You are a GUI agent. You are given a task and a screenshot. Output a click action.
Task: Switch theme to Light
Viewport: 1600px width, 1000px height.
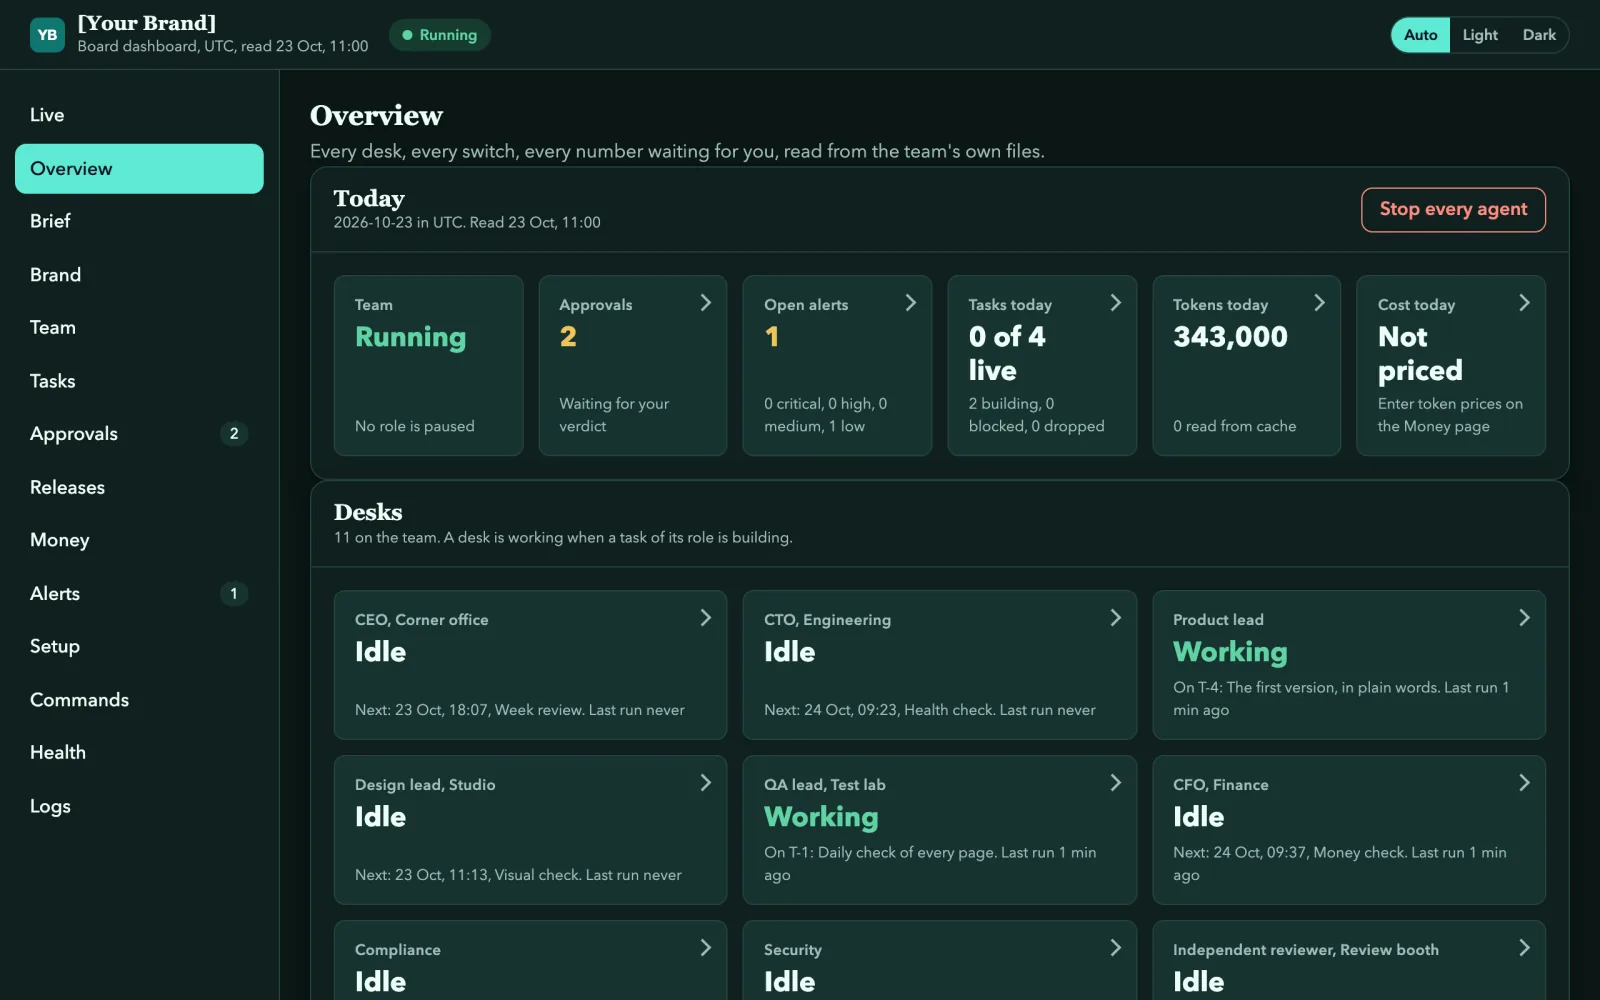(1480, 35)
